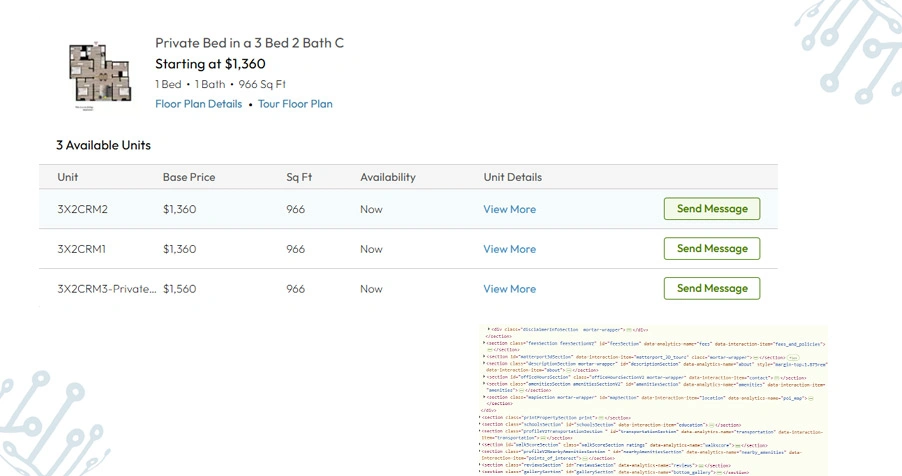Expand the feesSection node in code
Image resolution: width=902 pixels, height=476 pixels.
point(484,343)
